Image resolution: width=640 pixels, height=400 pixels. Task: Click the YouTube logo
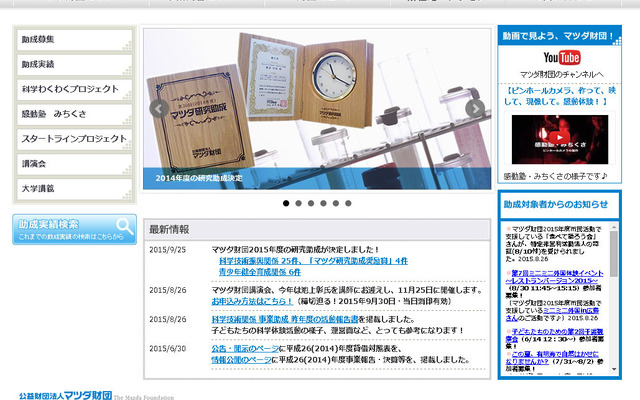pos(562,58)
